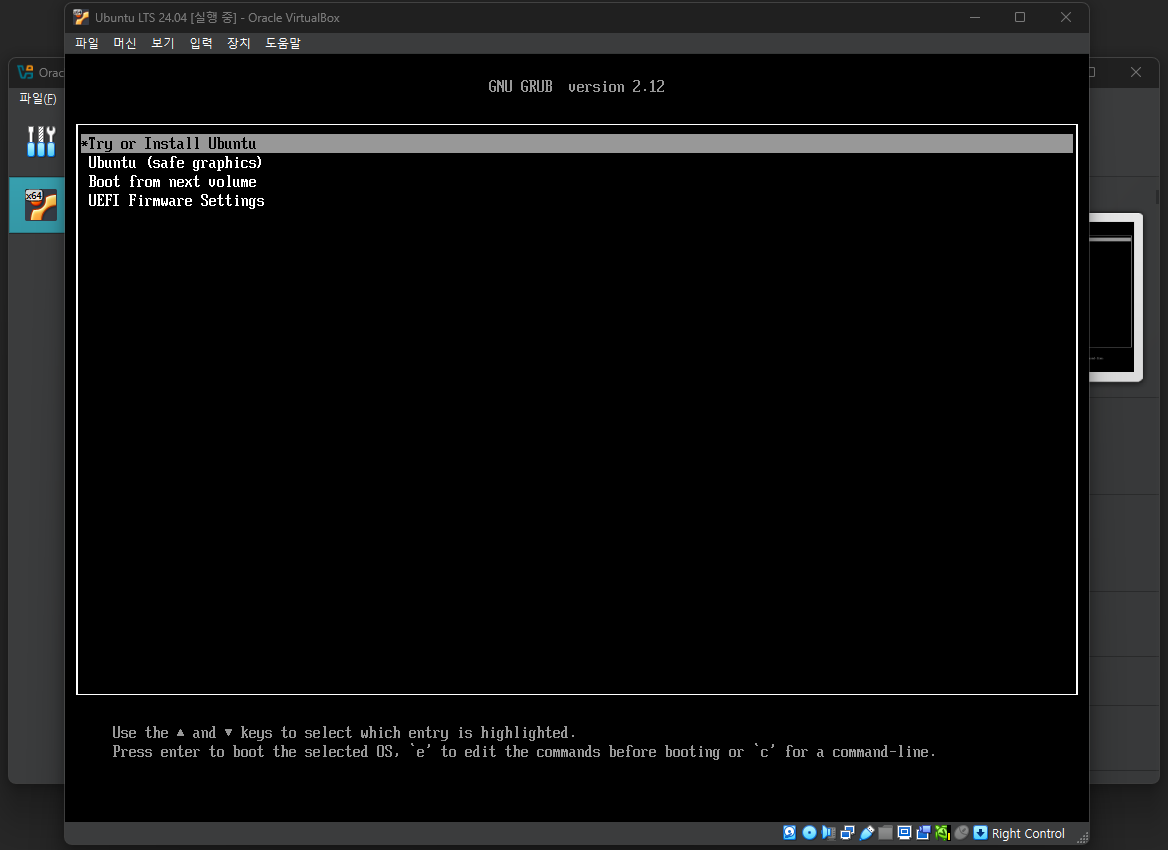Click the VirtualBox icon in VM title bar
This screenshot has height=850, width=1168.
coord(80,17)
